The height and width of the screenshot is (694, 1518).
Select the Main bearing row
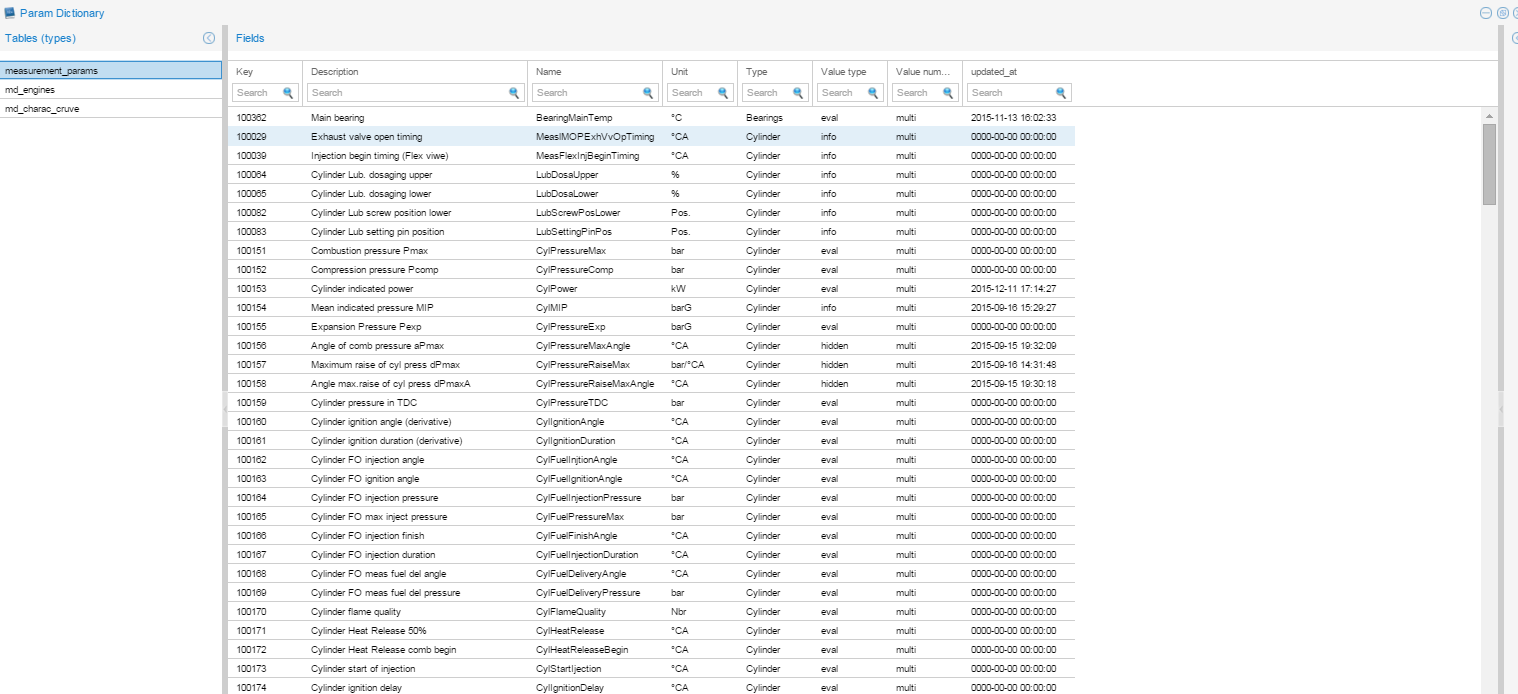click(x=337, y=118)
